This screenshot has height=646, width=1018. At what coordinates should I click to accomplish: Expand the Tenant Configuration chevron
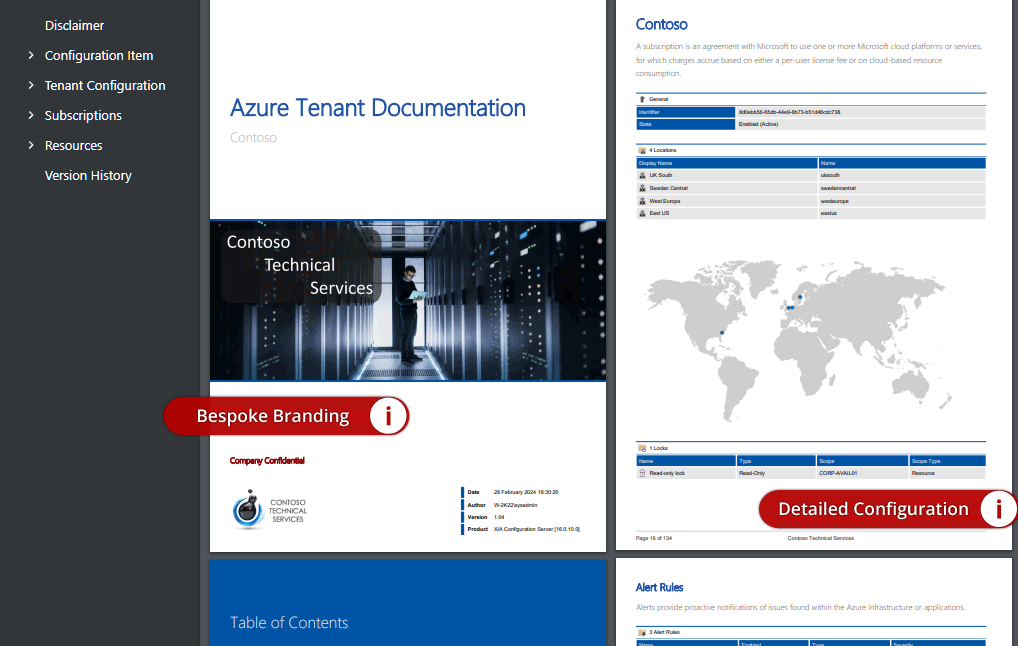tap(31, 85)
